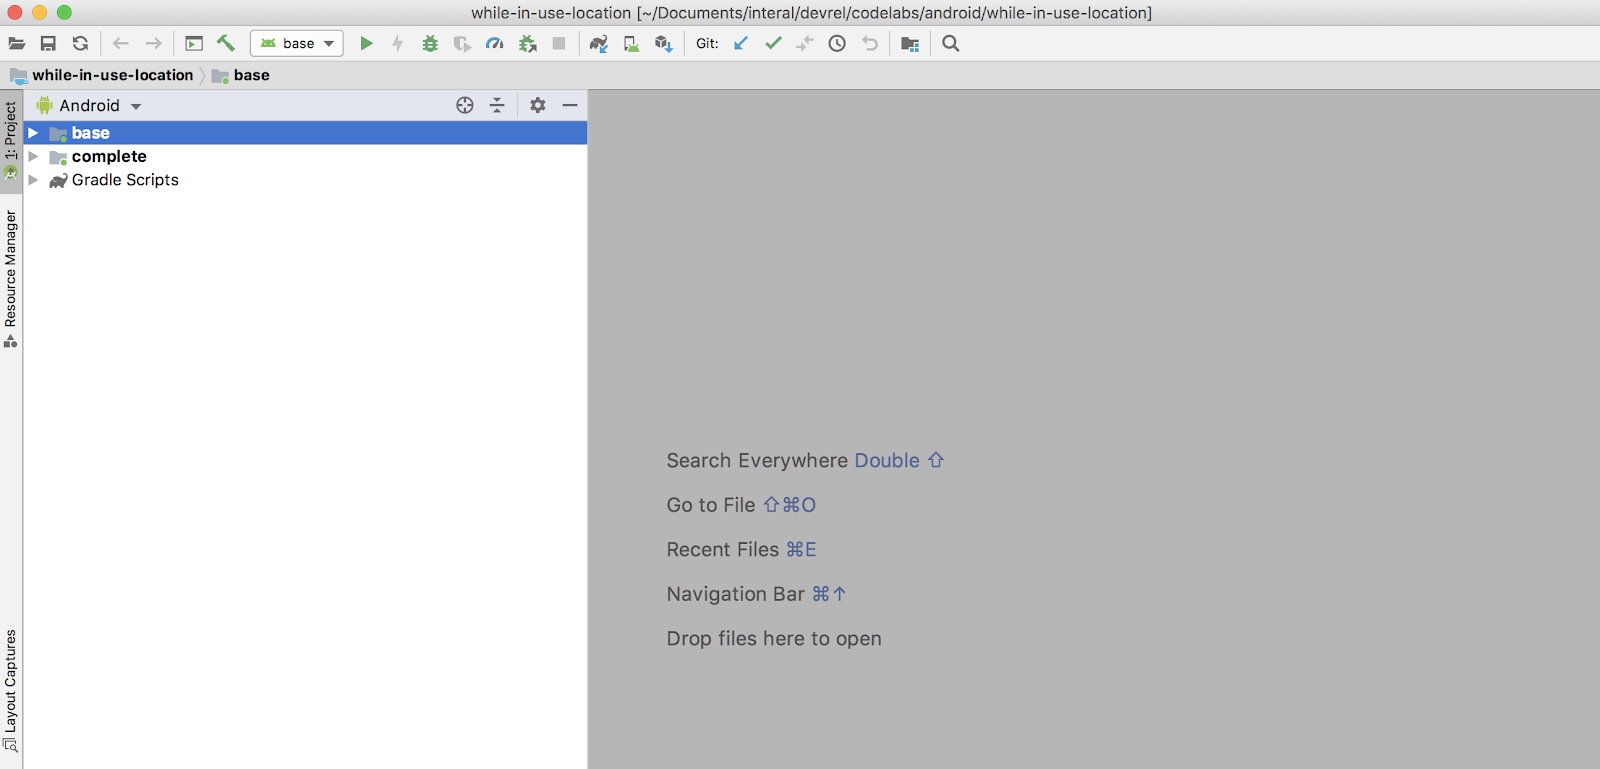Image resolution: width=1600 pixels, height=769 pixels.
Task: Open the SDK Manager icon
Action: coord(663,43)
